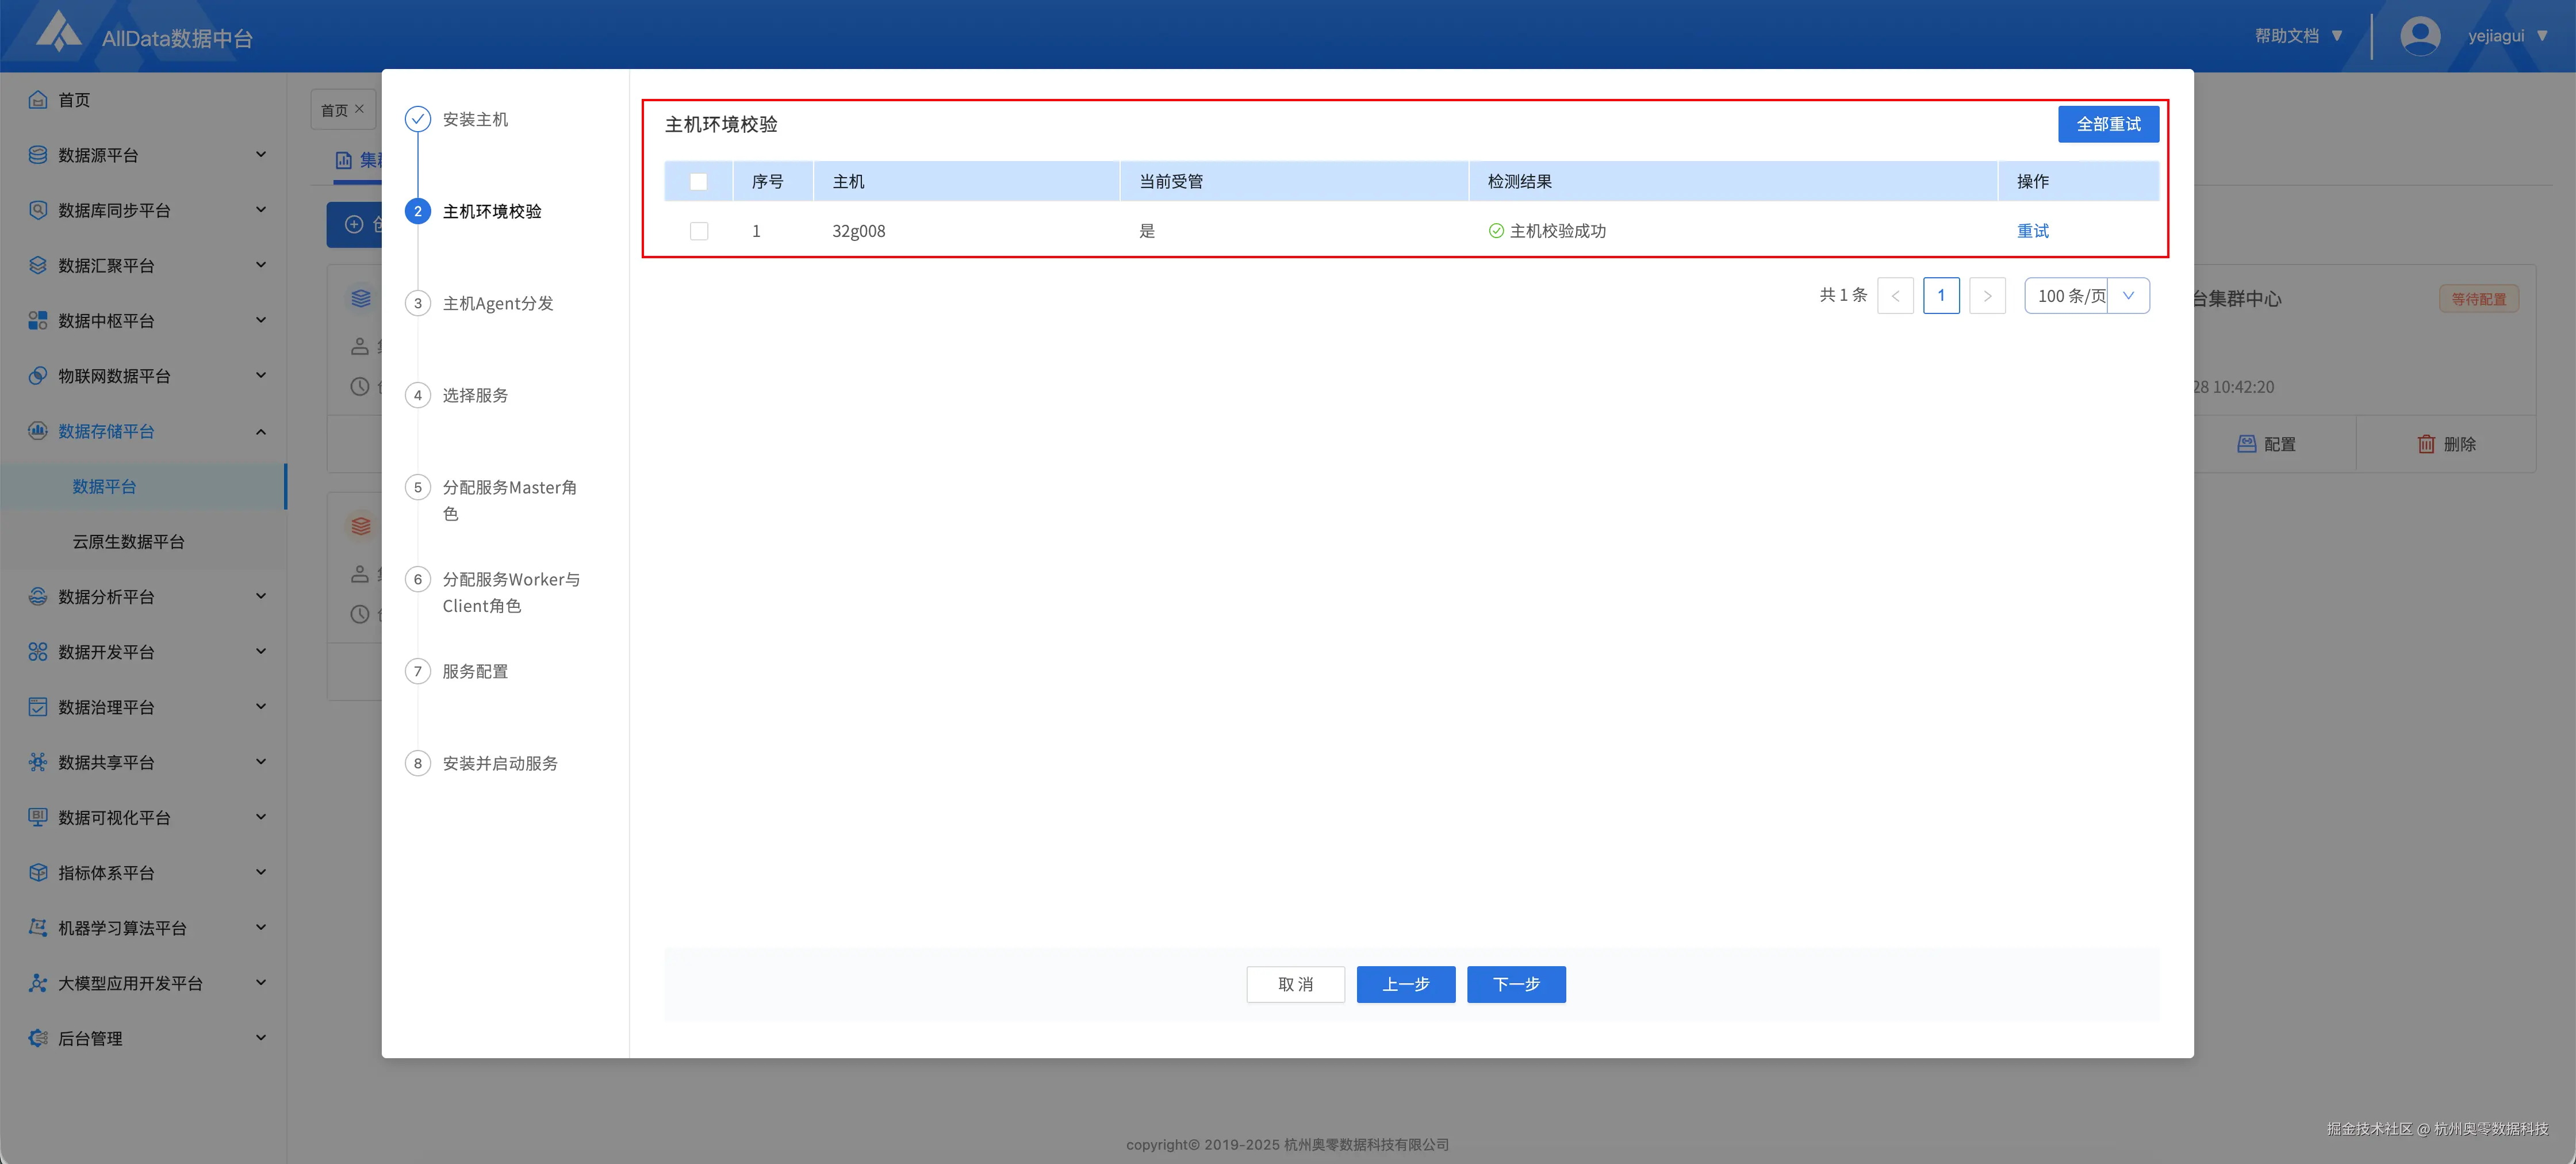Check the checkbox for host 32g008

click(x=698, y=231)
